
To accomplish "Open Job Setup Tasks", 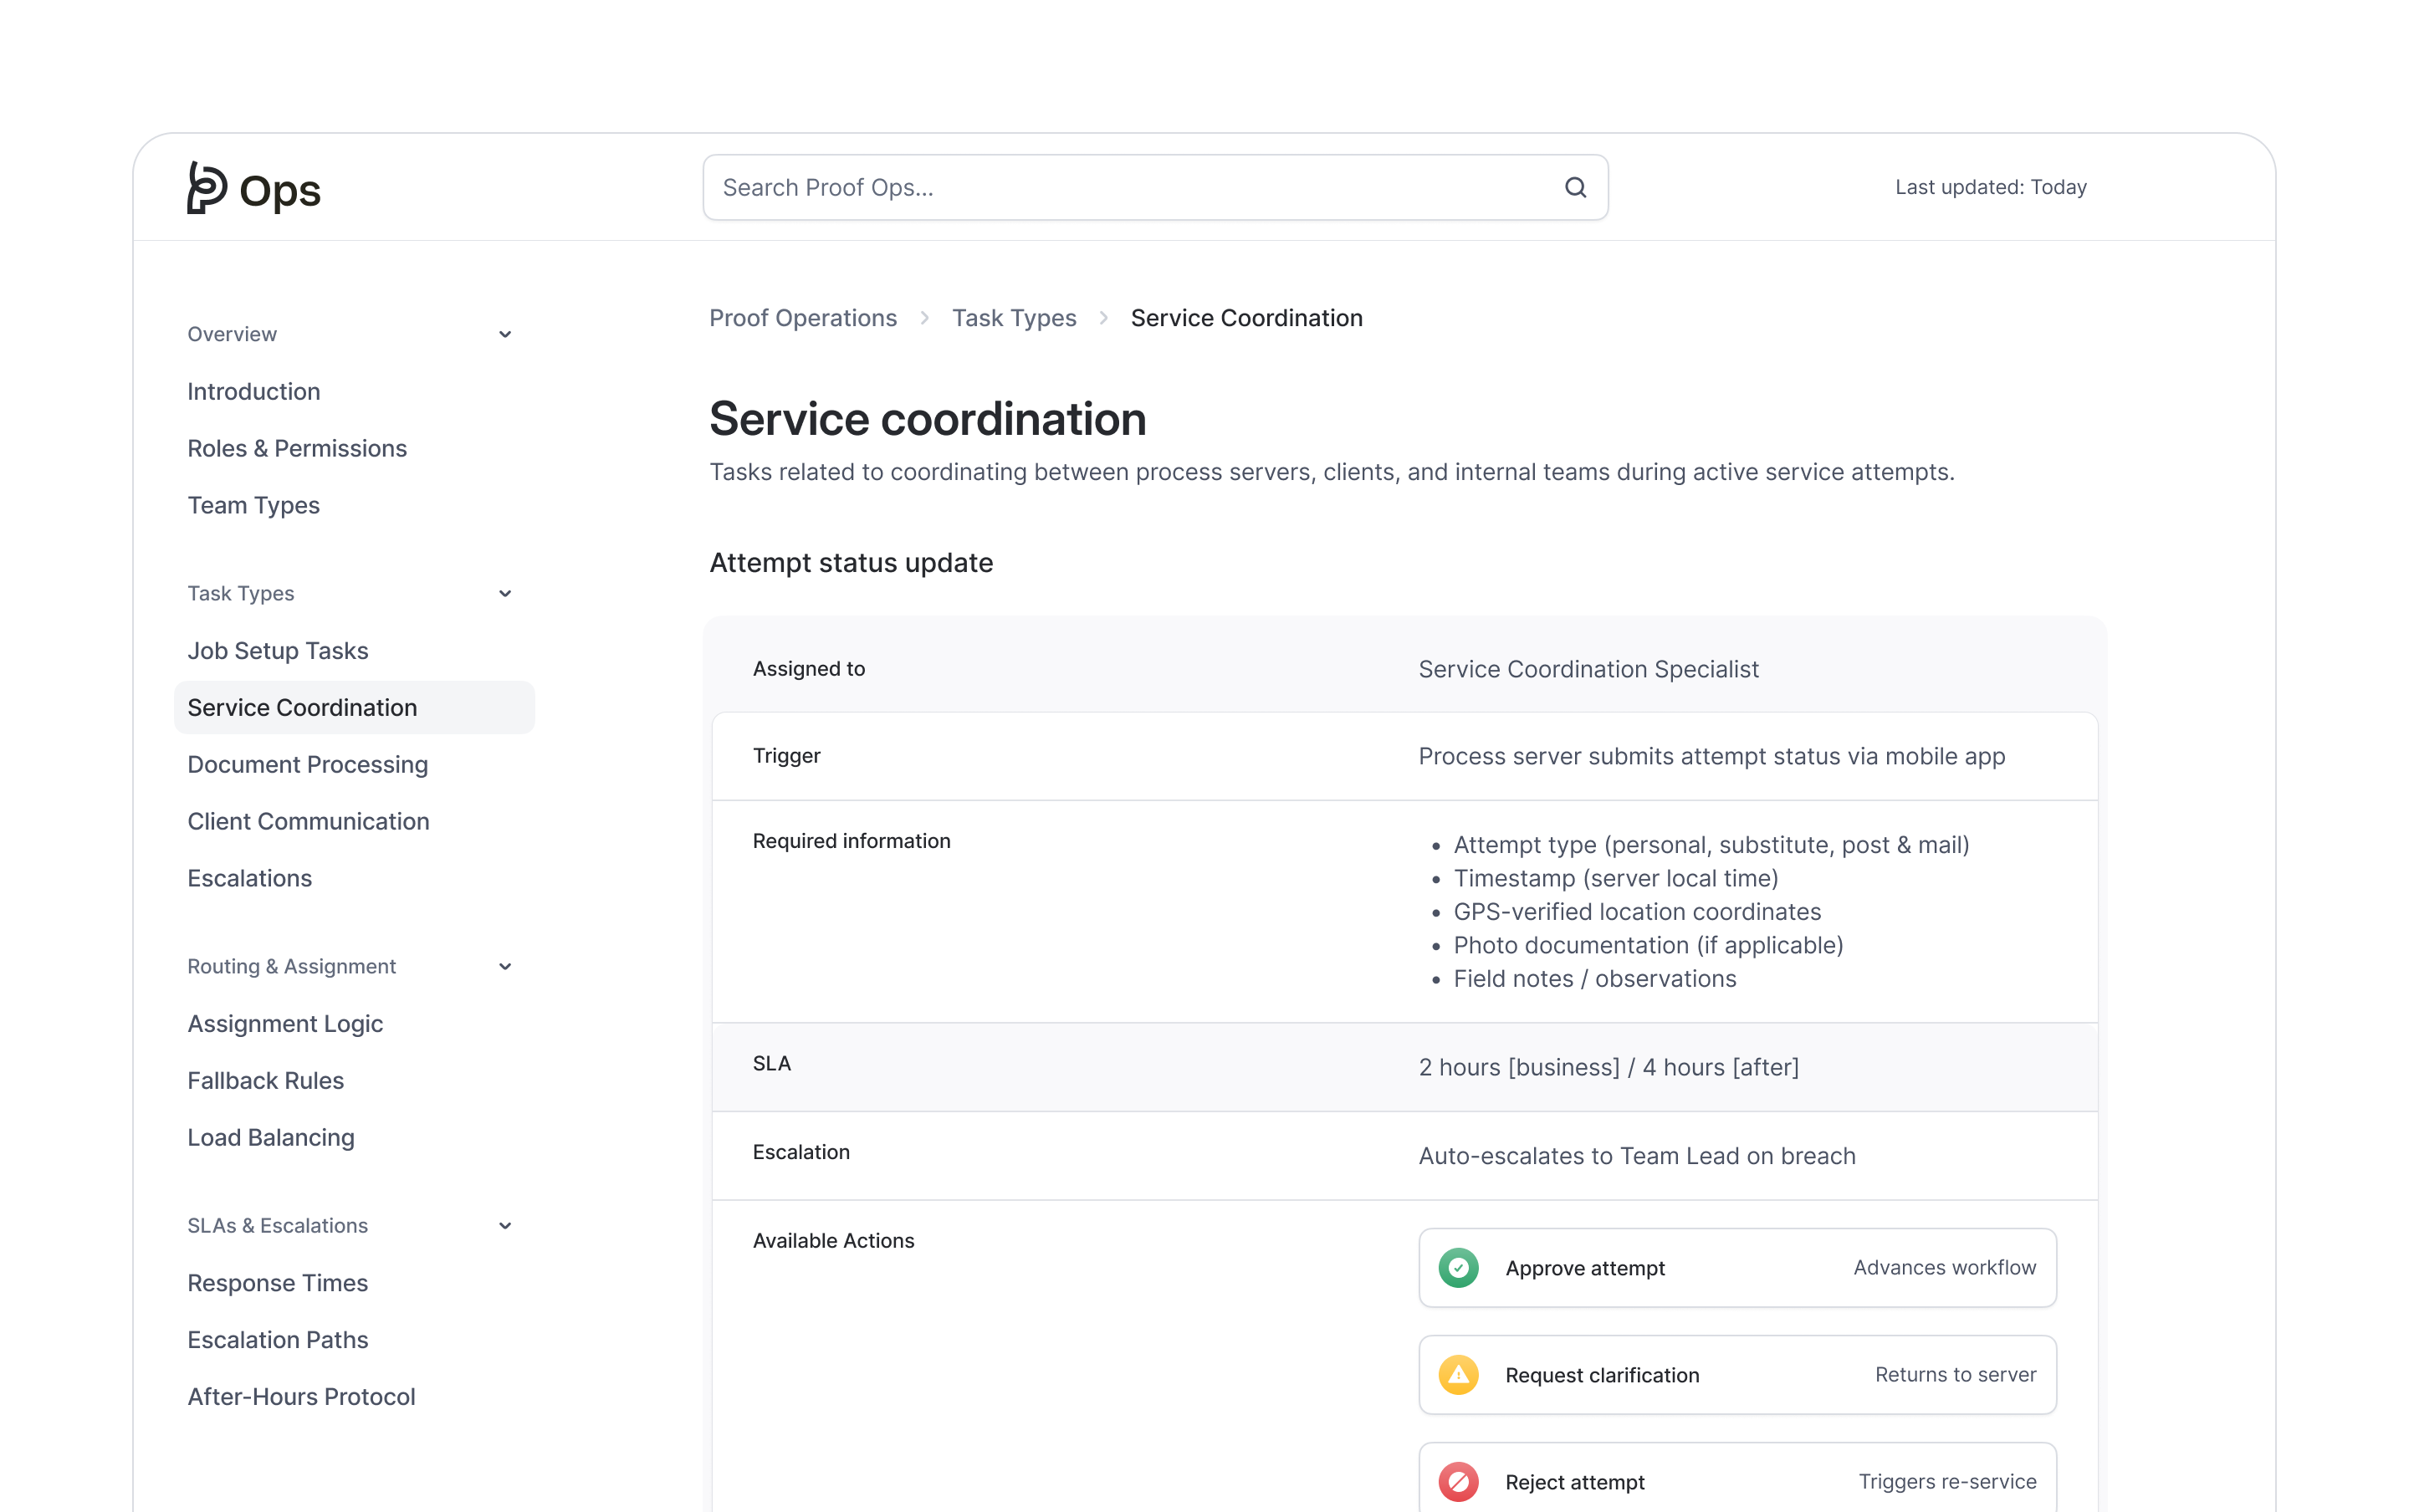I will pyautogui.click(x=278, y=650).
